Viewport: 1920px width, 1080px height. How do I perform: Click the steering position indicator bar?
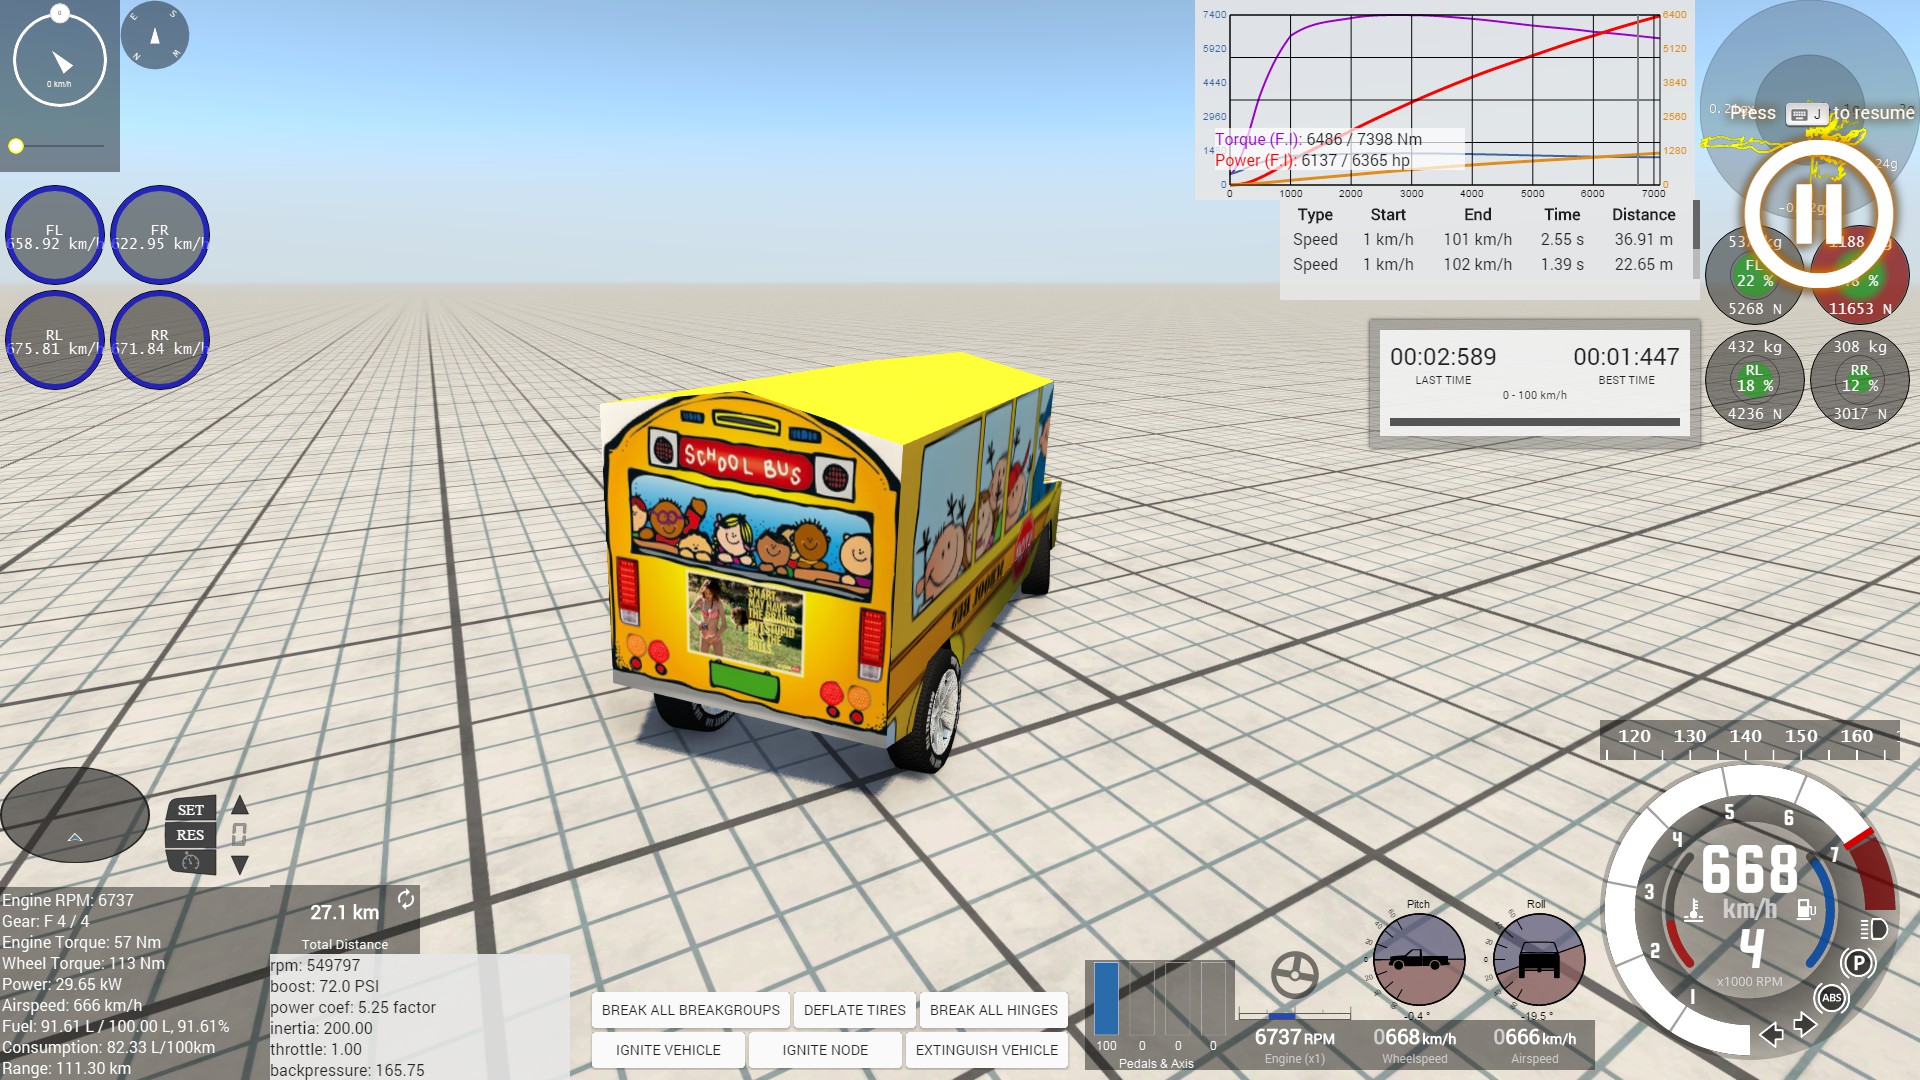click(1294, 1014)
